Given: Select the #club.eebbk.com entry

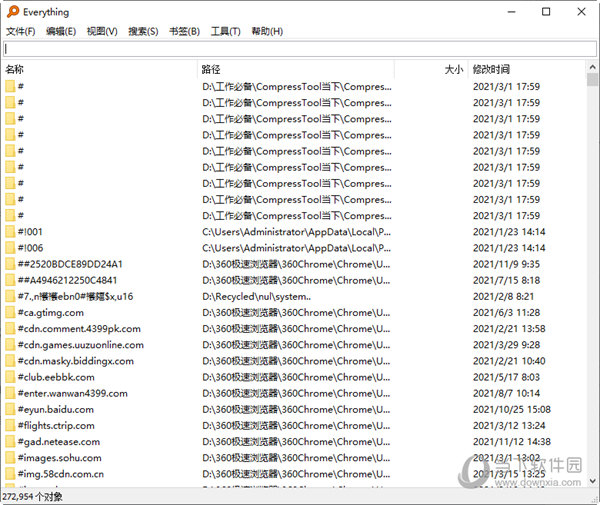Looking at the screenshot, I should (x=56, y=377).
